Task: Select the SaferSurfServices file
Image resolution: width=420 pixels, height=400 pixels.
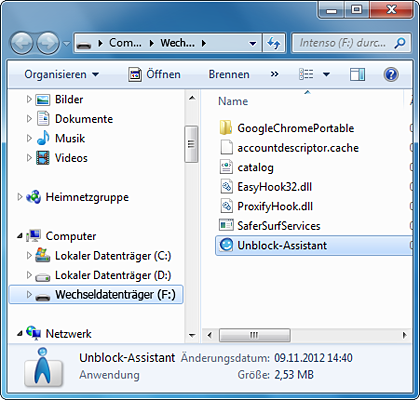Action: pos(270,226)
